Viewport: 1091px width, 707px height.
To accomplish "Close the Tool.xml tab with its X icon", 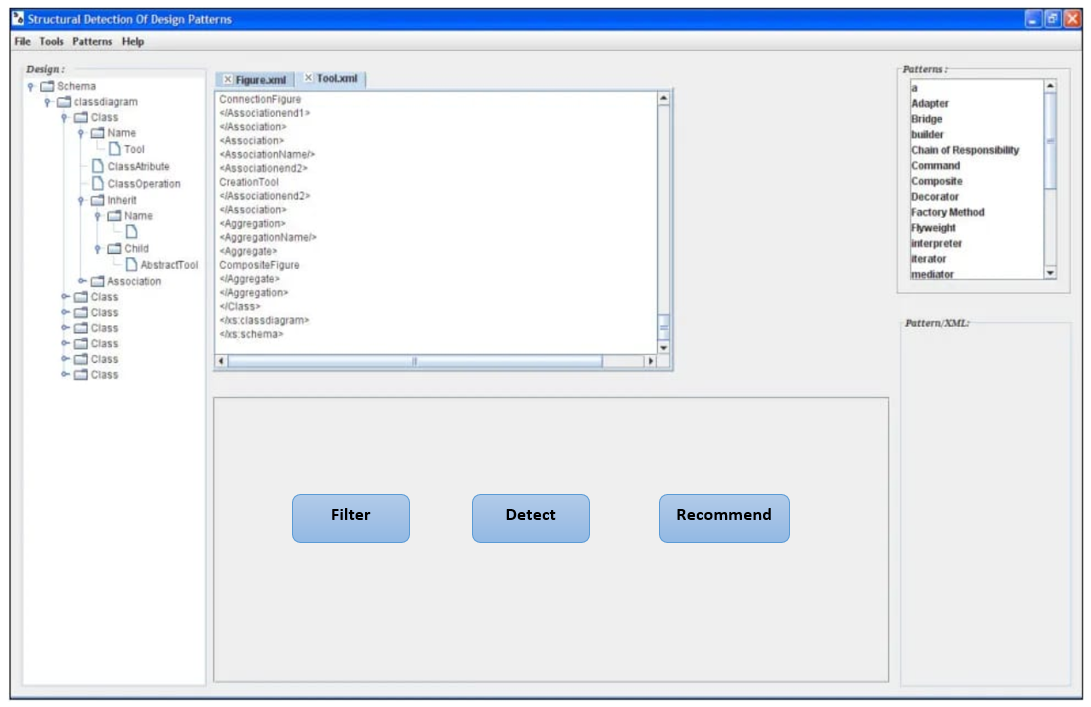I will coord(308,77).
